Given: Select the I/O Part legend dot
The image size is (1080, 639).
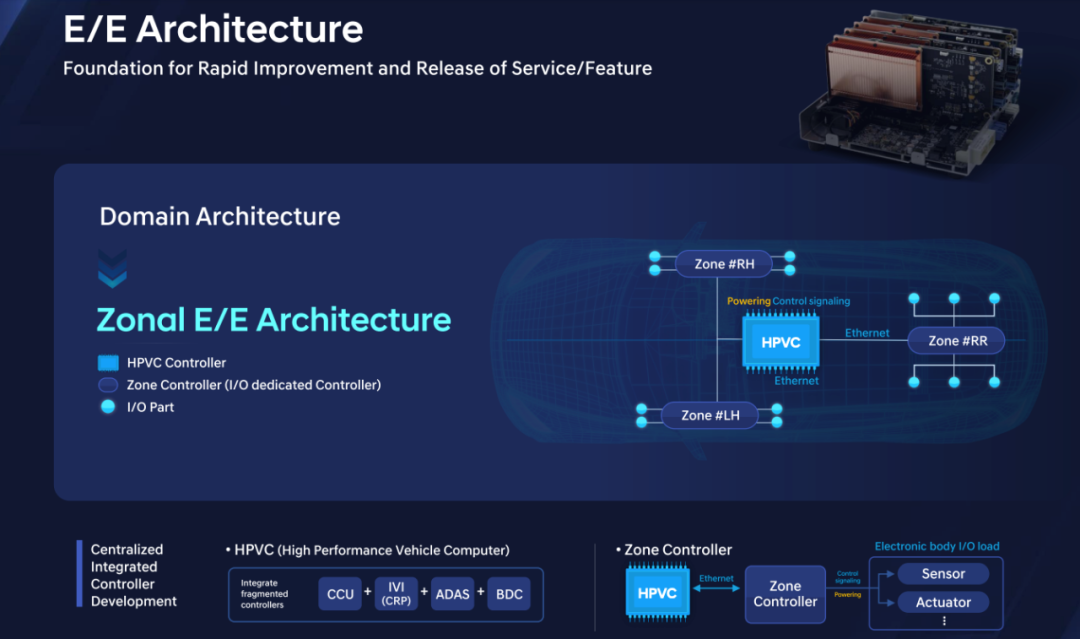Looking at the screenshot, I should [108, 407].
